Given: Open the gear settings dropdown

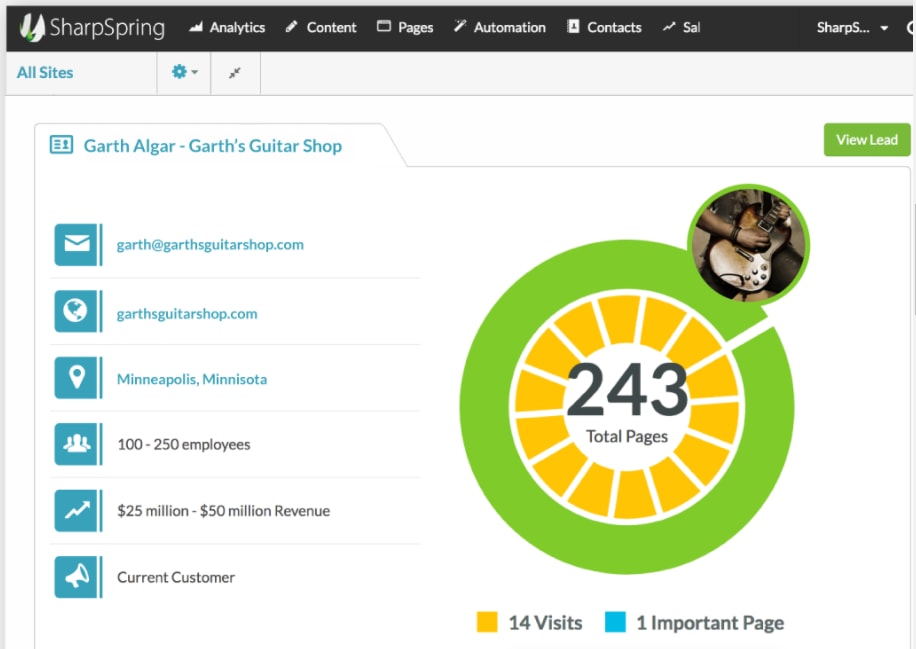Looking at the screenshot, I should point(184,72).
